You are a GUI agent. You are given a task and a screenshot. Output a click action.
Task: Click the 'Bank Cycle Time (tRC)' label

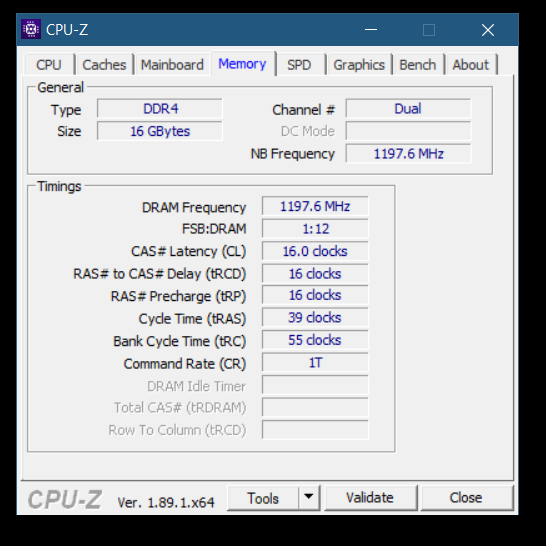coord(180,341)
